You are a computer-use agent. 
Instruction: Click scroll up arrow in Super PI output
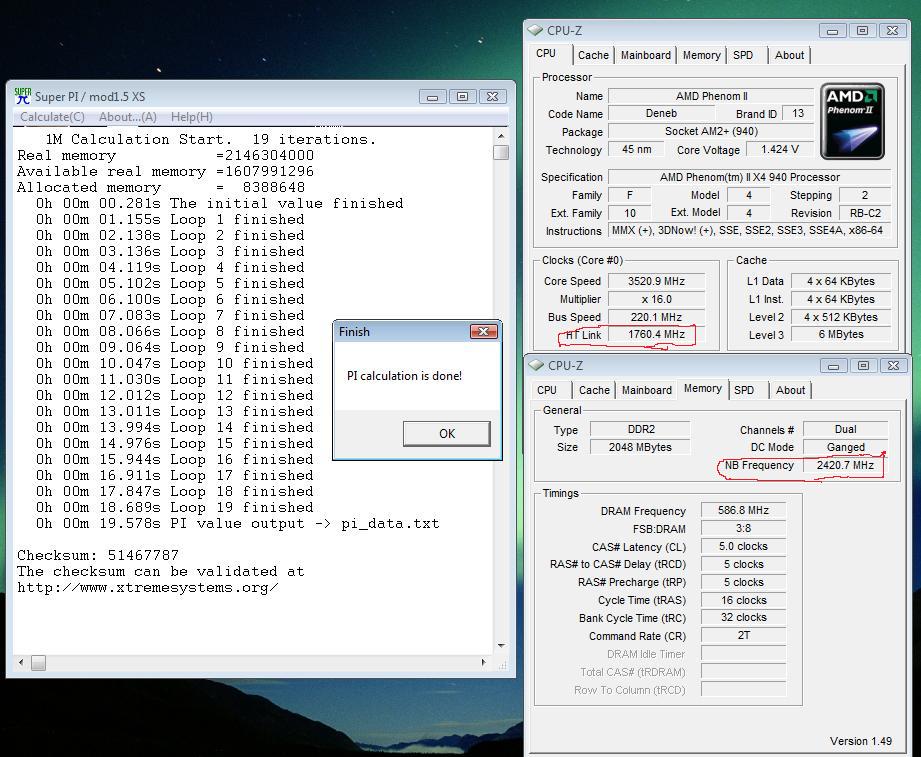click(501, 136)
